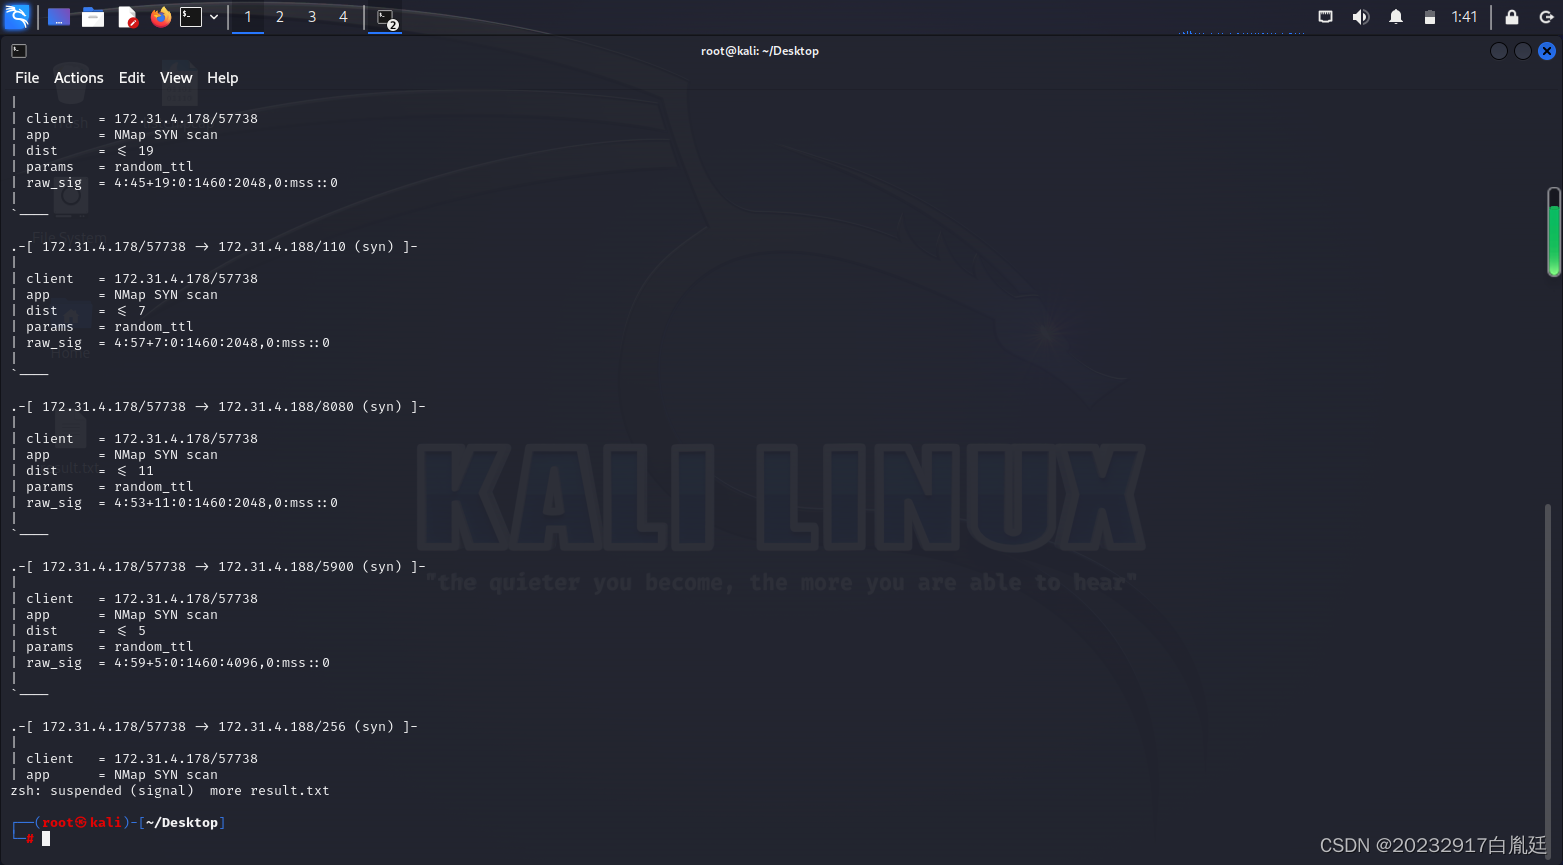Click the 'dist ≤ 11' line
Screen dimensions: 1563x865
[90, 471]
